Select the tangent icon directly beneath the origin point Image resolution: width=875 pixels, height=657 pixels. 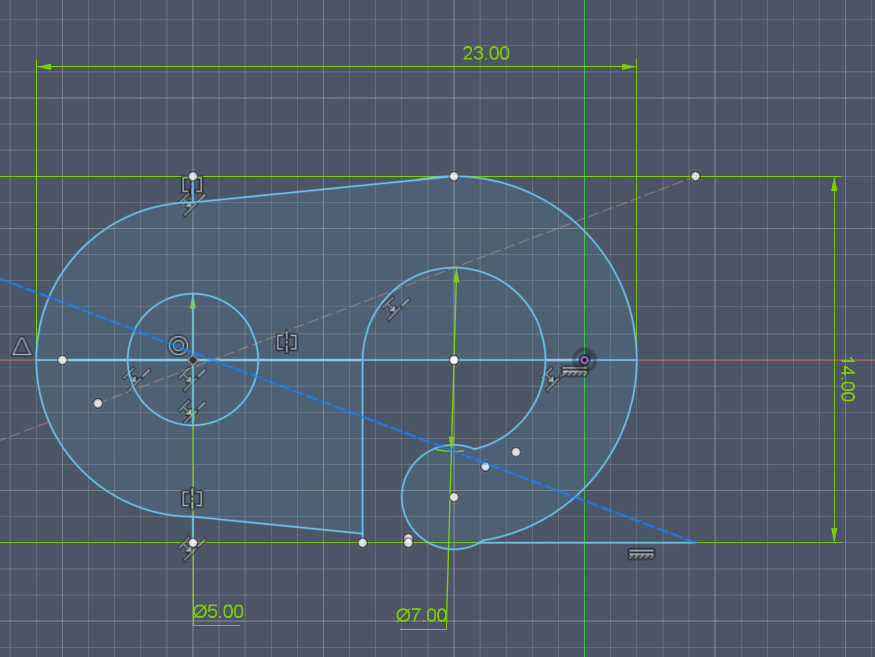[193, 379]
